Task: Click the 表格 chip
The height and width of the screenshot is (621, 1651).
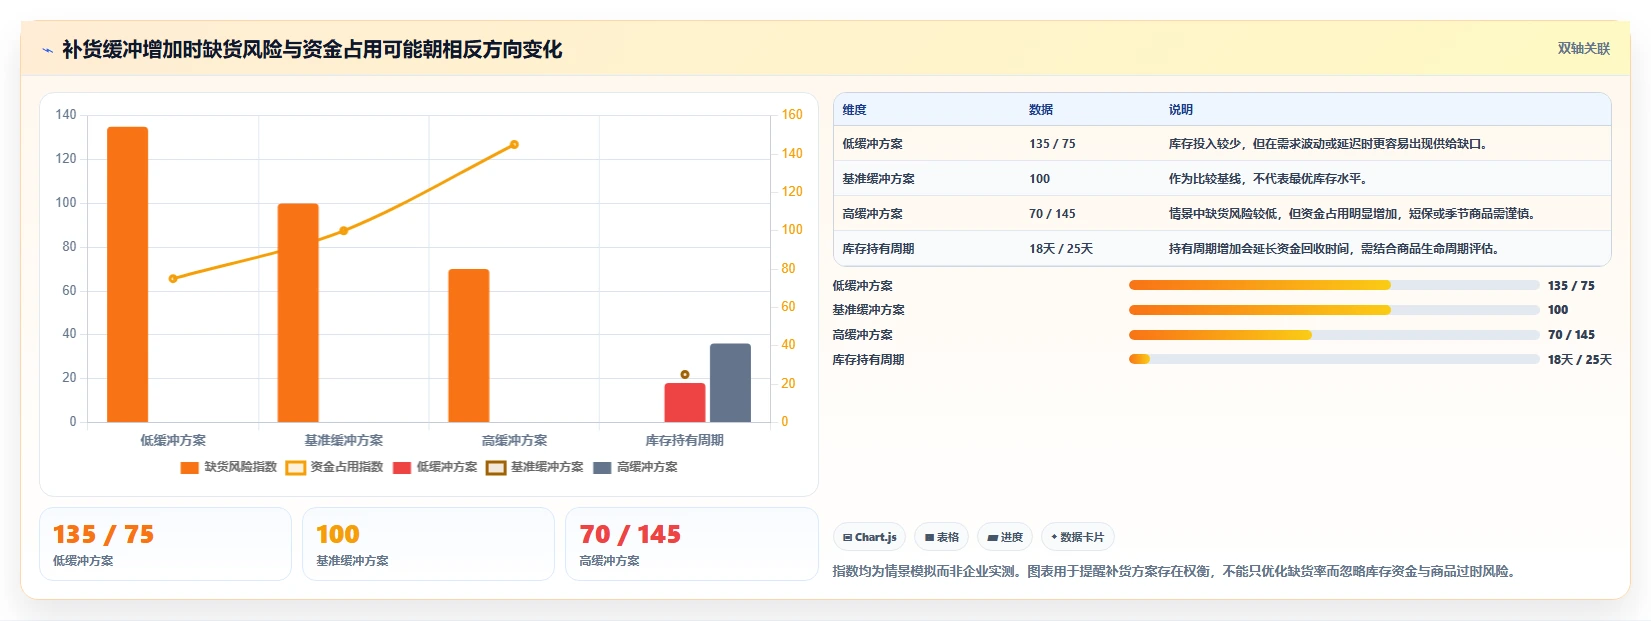Action: tap(942, 537)
